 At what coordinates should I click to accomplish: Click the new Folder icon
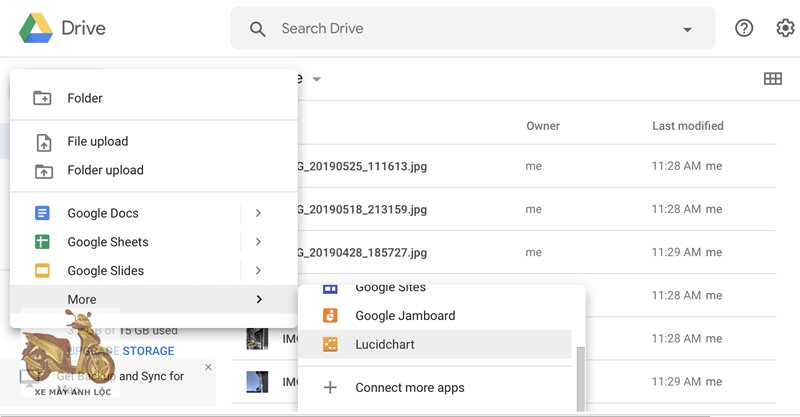pyautogui.click(x=42, y=97)
